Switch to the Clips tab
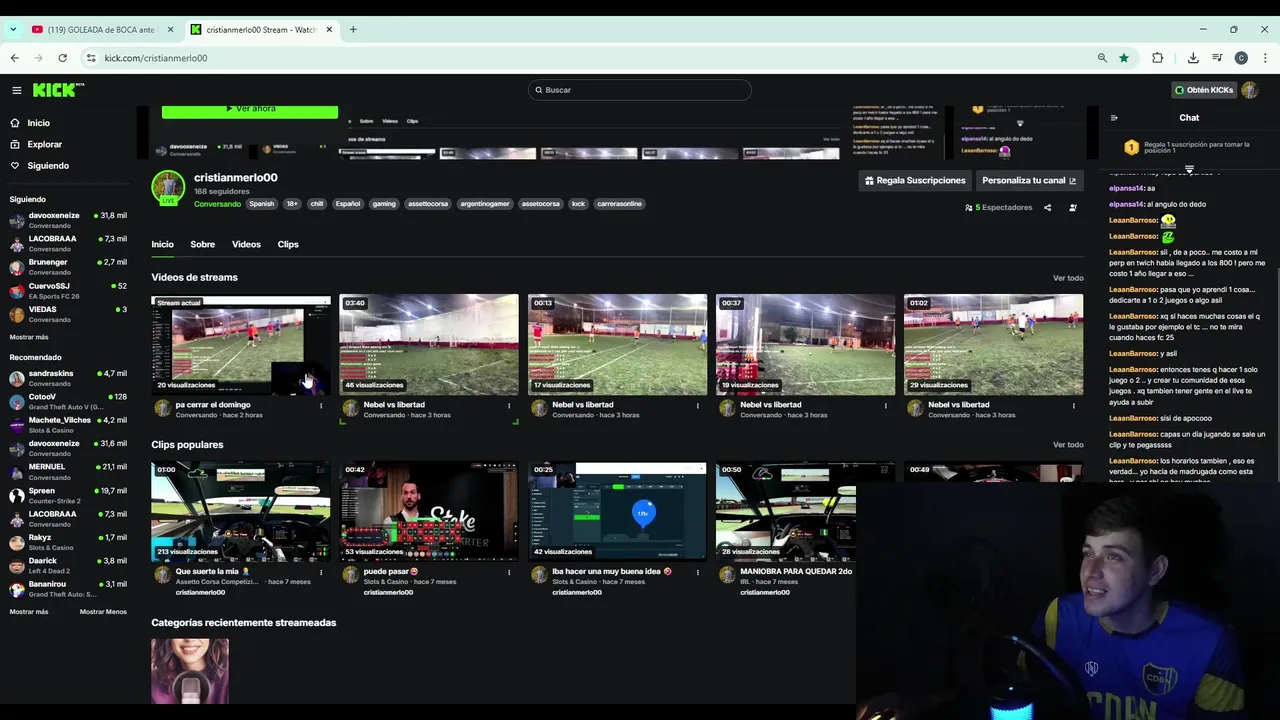This screenshot has width=1280, height=720. tap(288, 244)
